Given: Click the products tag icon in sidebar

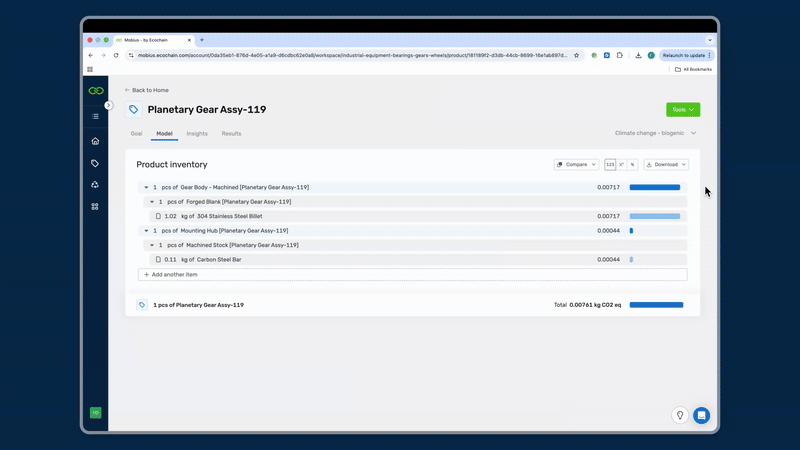Looking at the screenshot, I should [x=95, y=163].
